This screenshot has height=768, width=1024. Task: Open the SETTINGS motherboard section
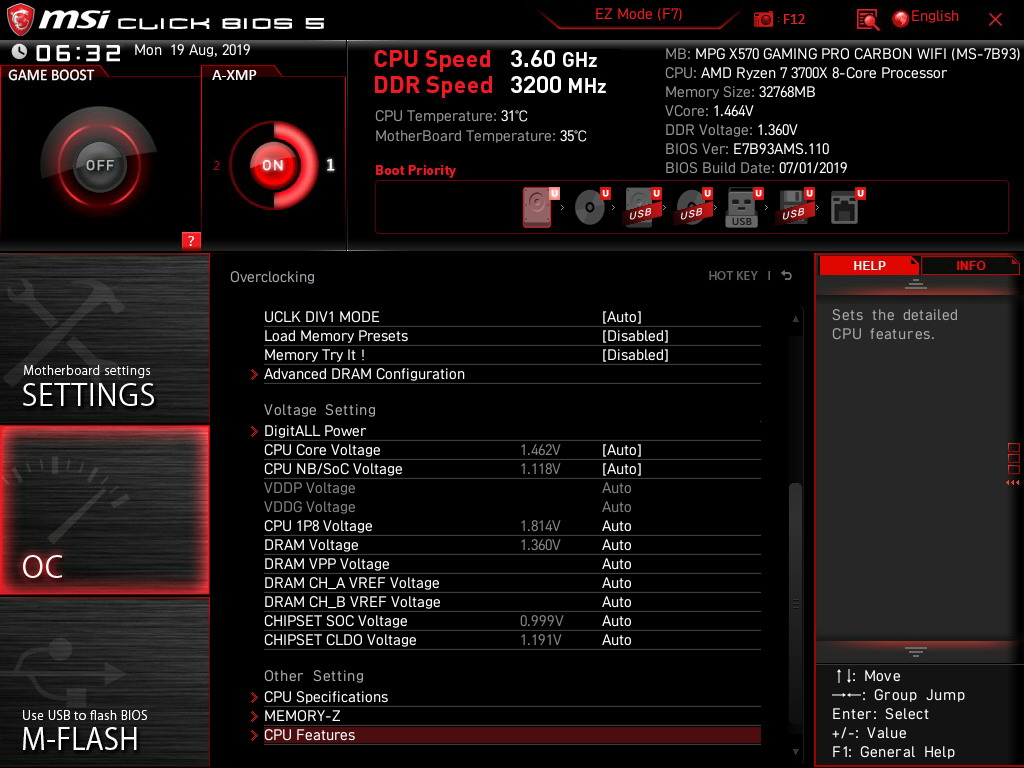click(x=104, y=338)
